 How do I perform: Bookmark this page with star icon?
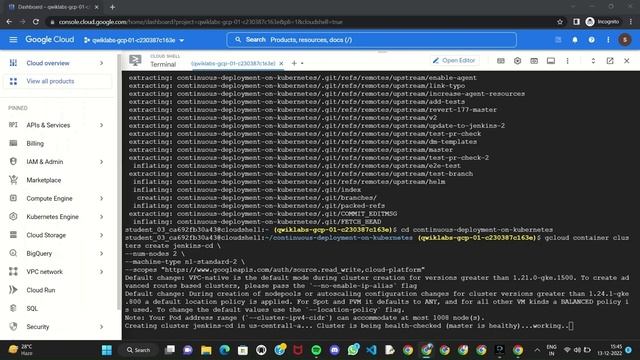pyautogui.click(x=560, y=22)
